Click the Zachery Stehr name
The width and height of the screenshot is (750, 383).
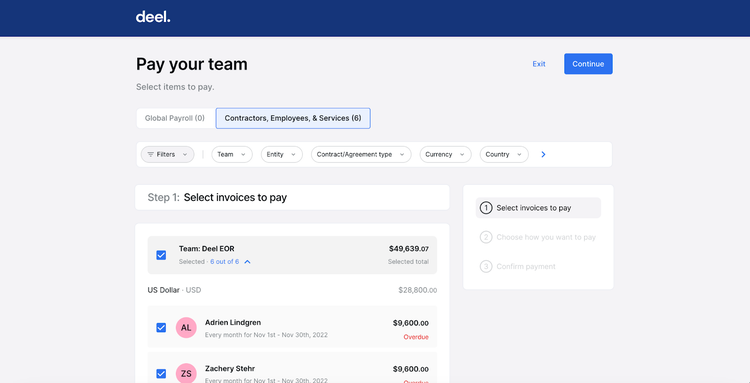click(230, 368)
